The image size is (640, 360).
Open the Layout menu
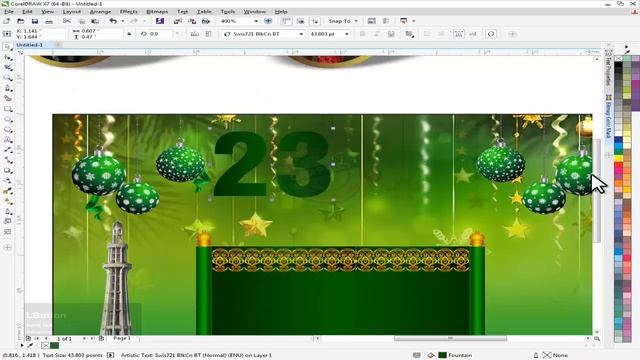coord(72,11)
